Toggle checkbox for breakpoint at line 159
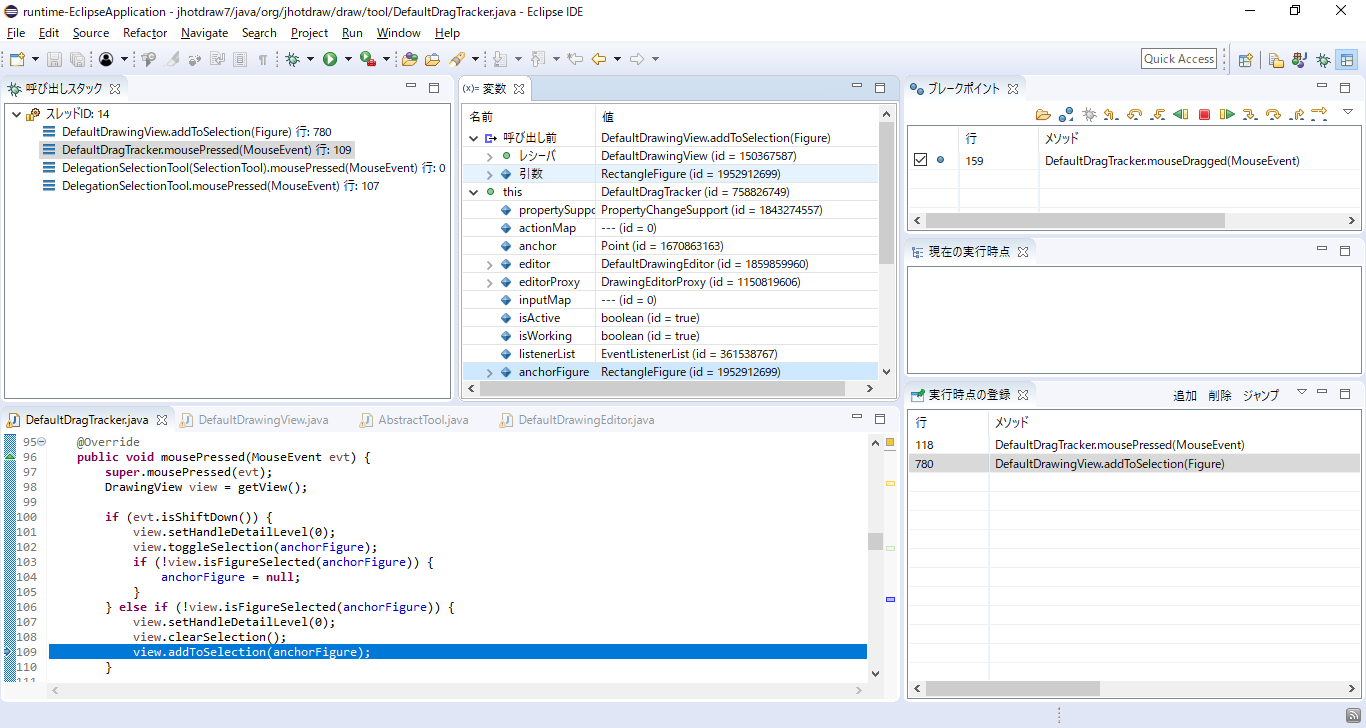 (x=921, y=160)
